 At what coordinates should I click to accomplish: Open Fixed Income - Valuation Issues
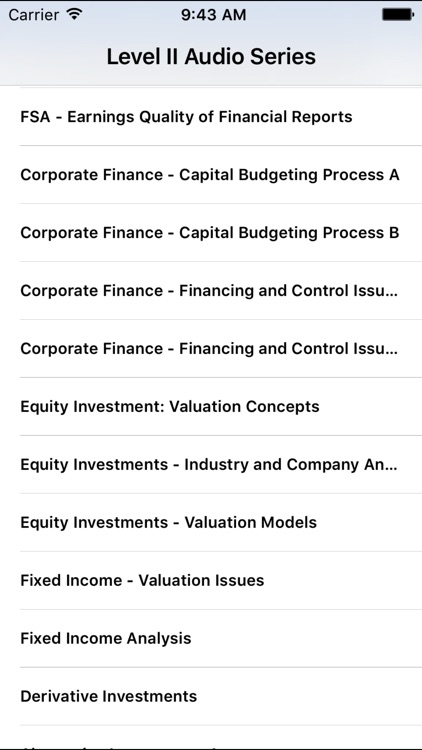[x=211, y=580]
